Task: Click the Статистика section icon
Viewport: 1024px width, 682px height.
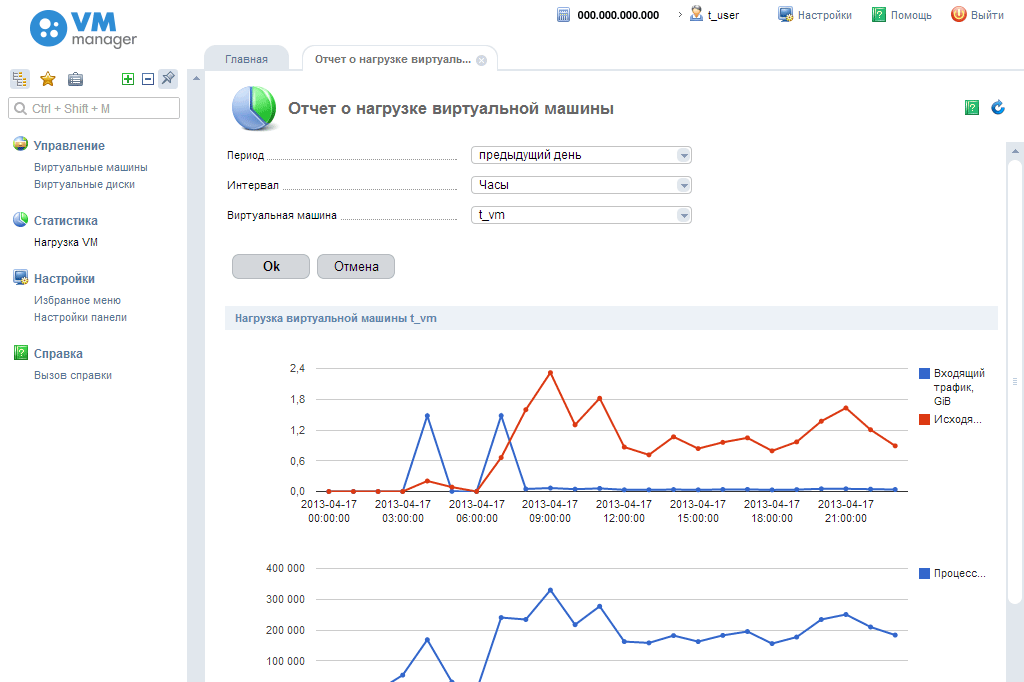Action: [x=21, y=219]
